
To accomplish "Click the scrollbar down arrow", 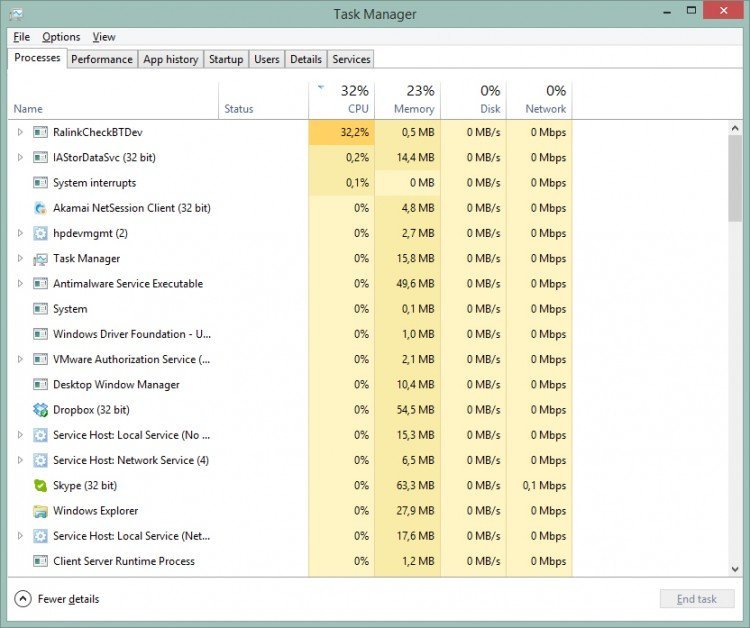I will pyautogui.click(x=735, y=569).
